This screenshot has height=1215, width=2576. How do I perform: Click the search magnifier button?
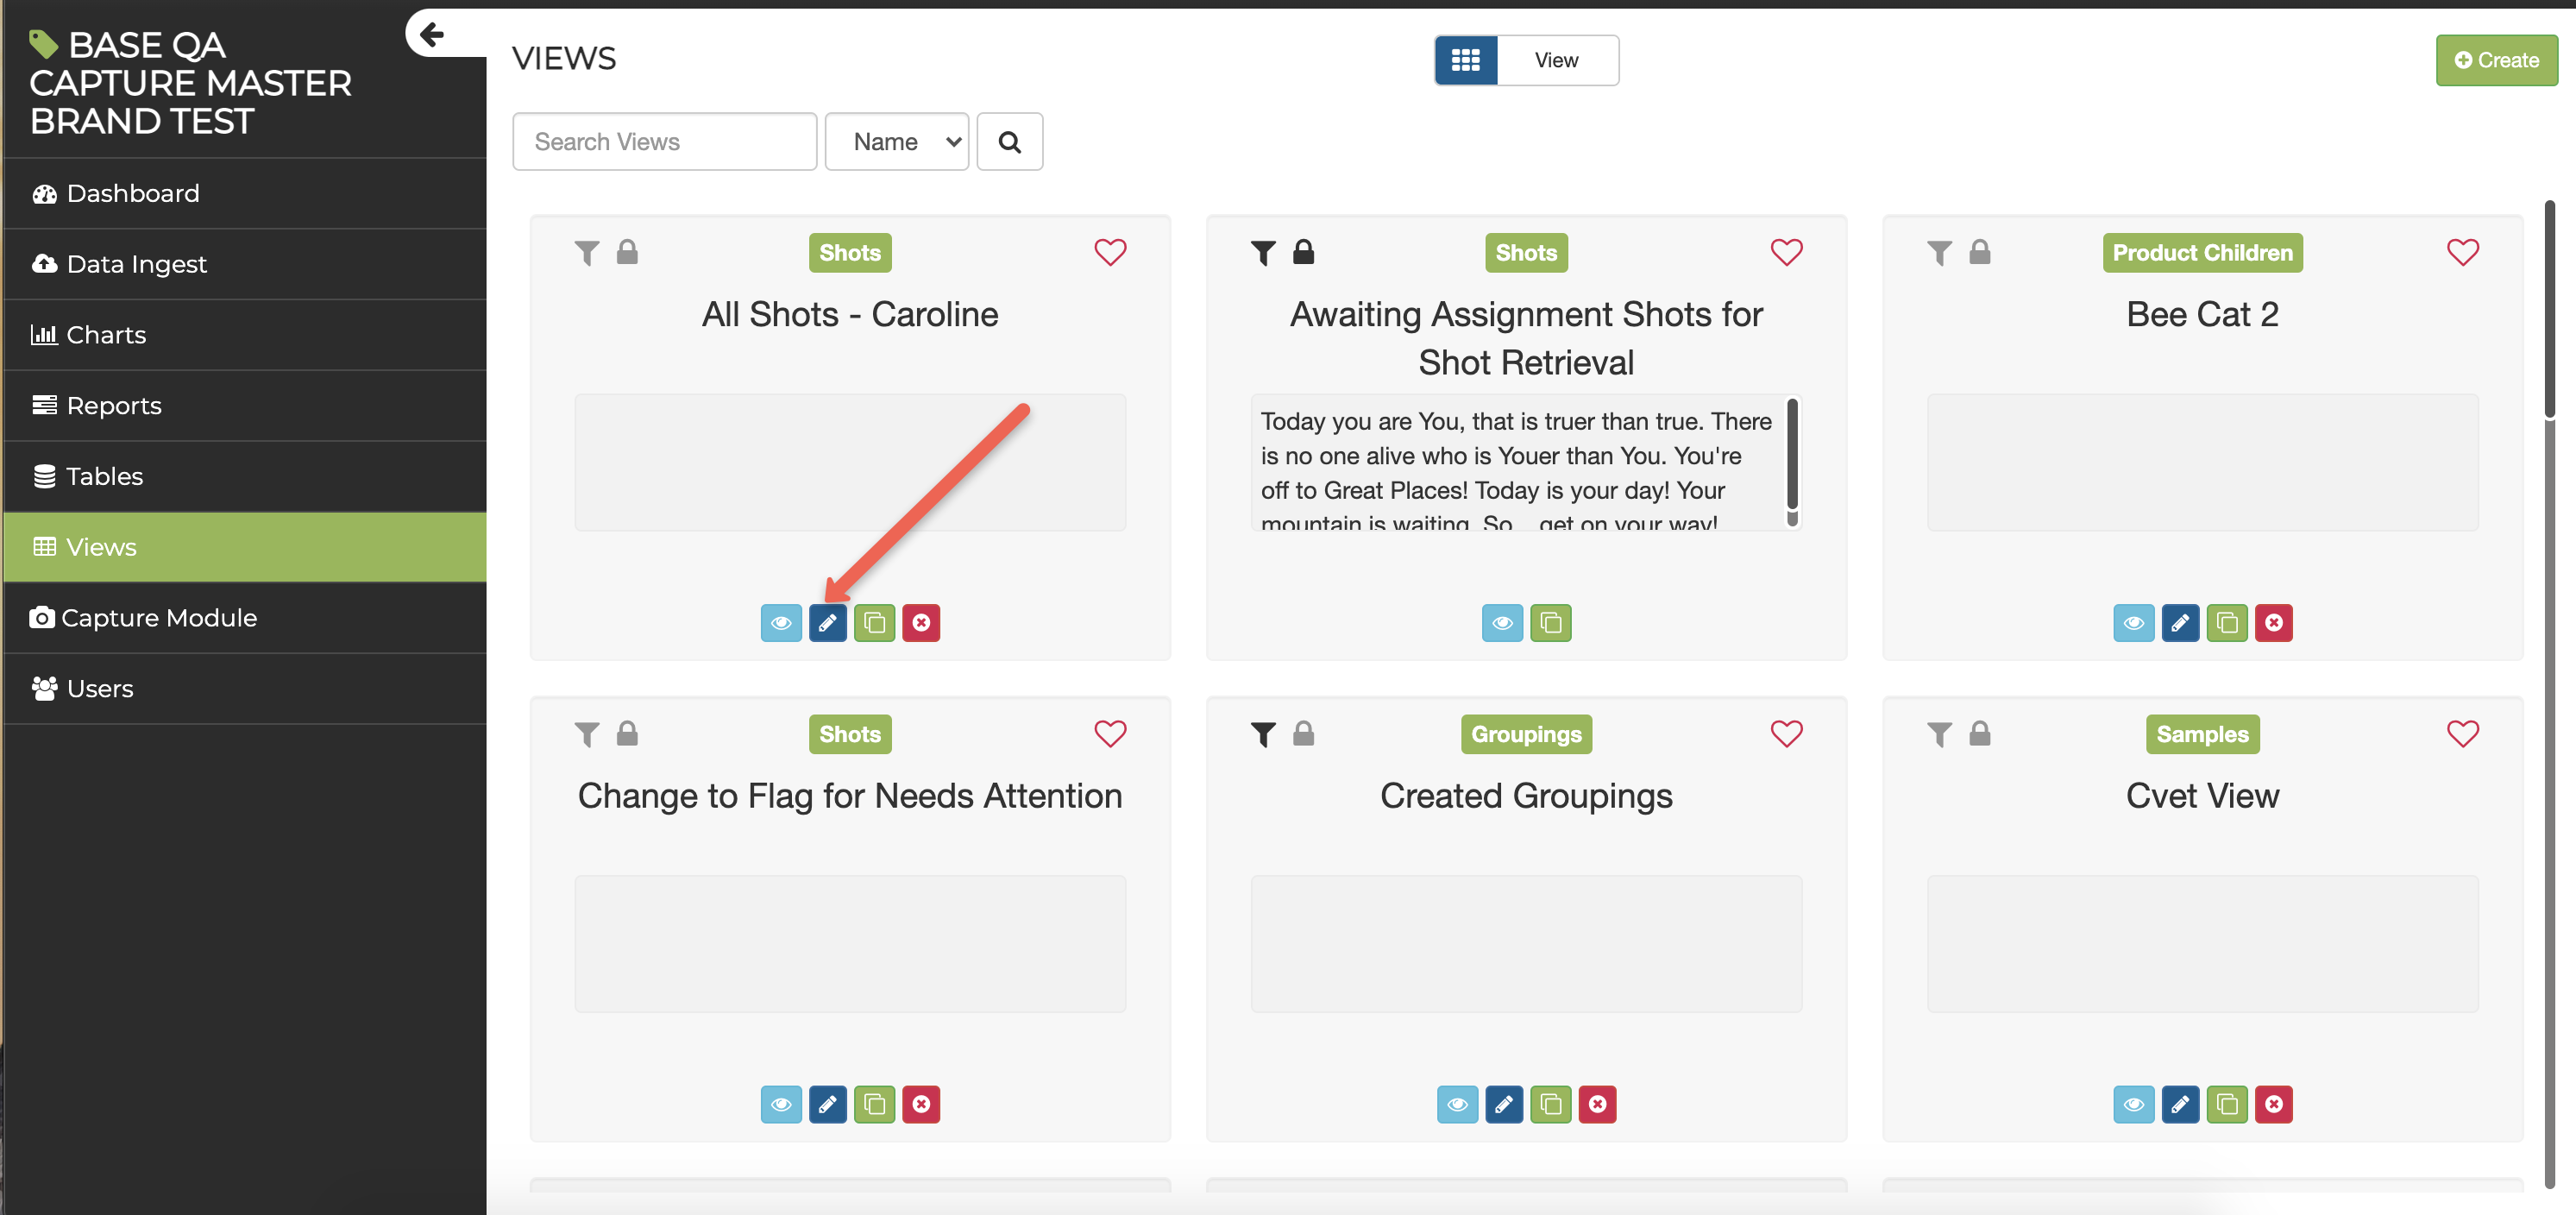pos(1009,142)
